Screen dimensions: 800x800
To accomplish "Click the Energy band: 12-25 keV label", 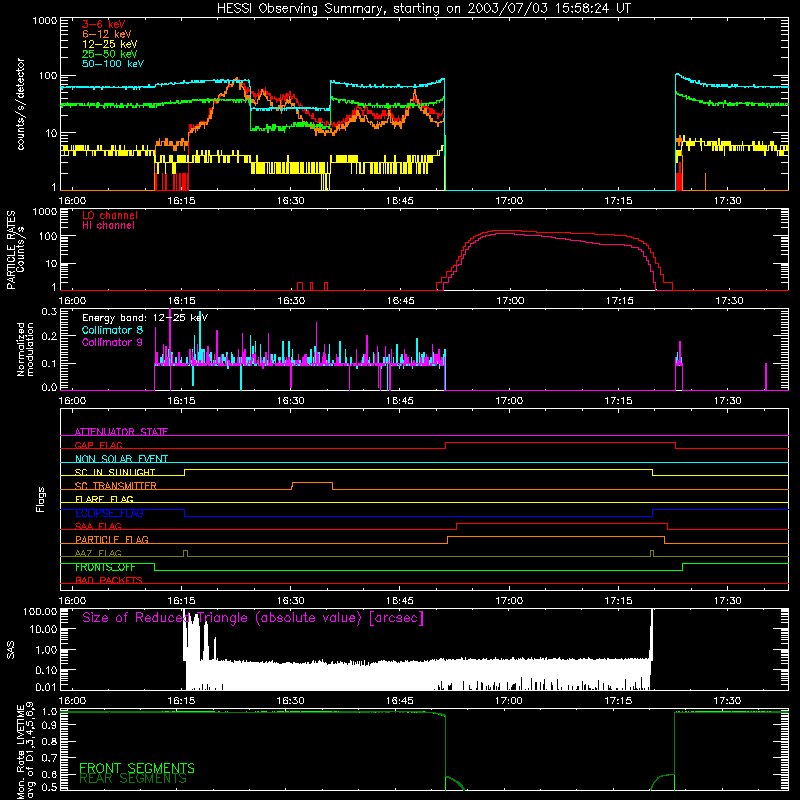I will click(x=145, y=318).
